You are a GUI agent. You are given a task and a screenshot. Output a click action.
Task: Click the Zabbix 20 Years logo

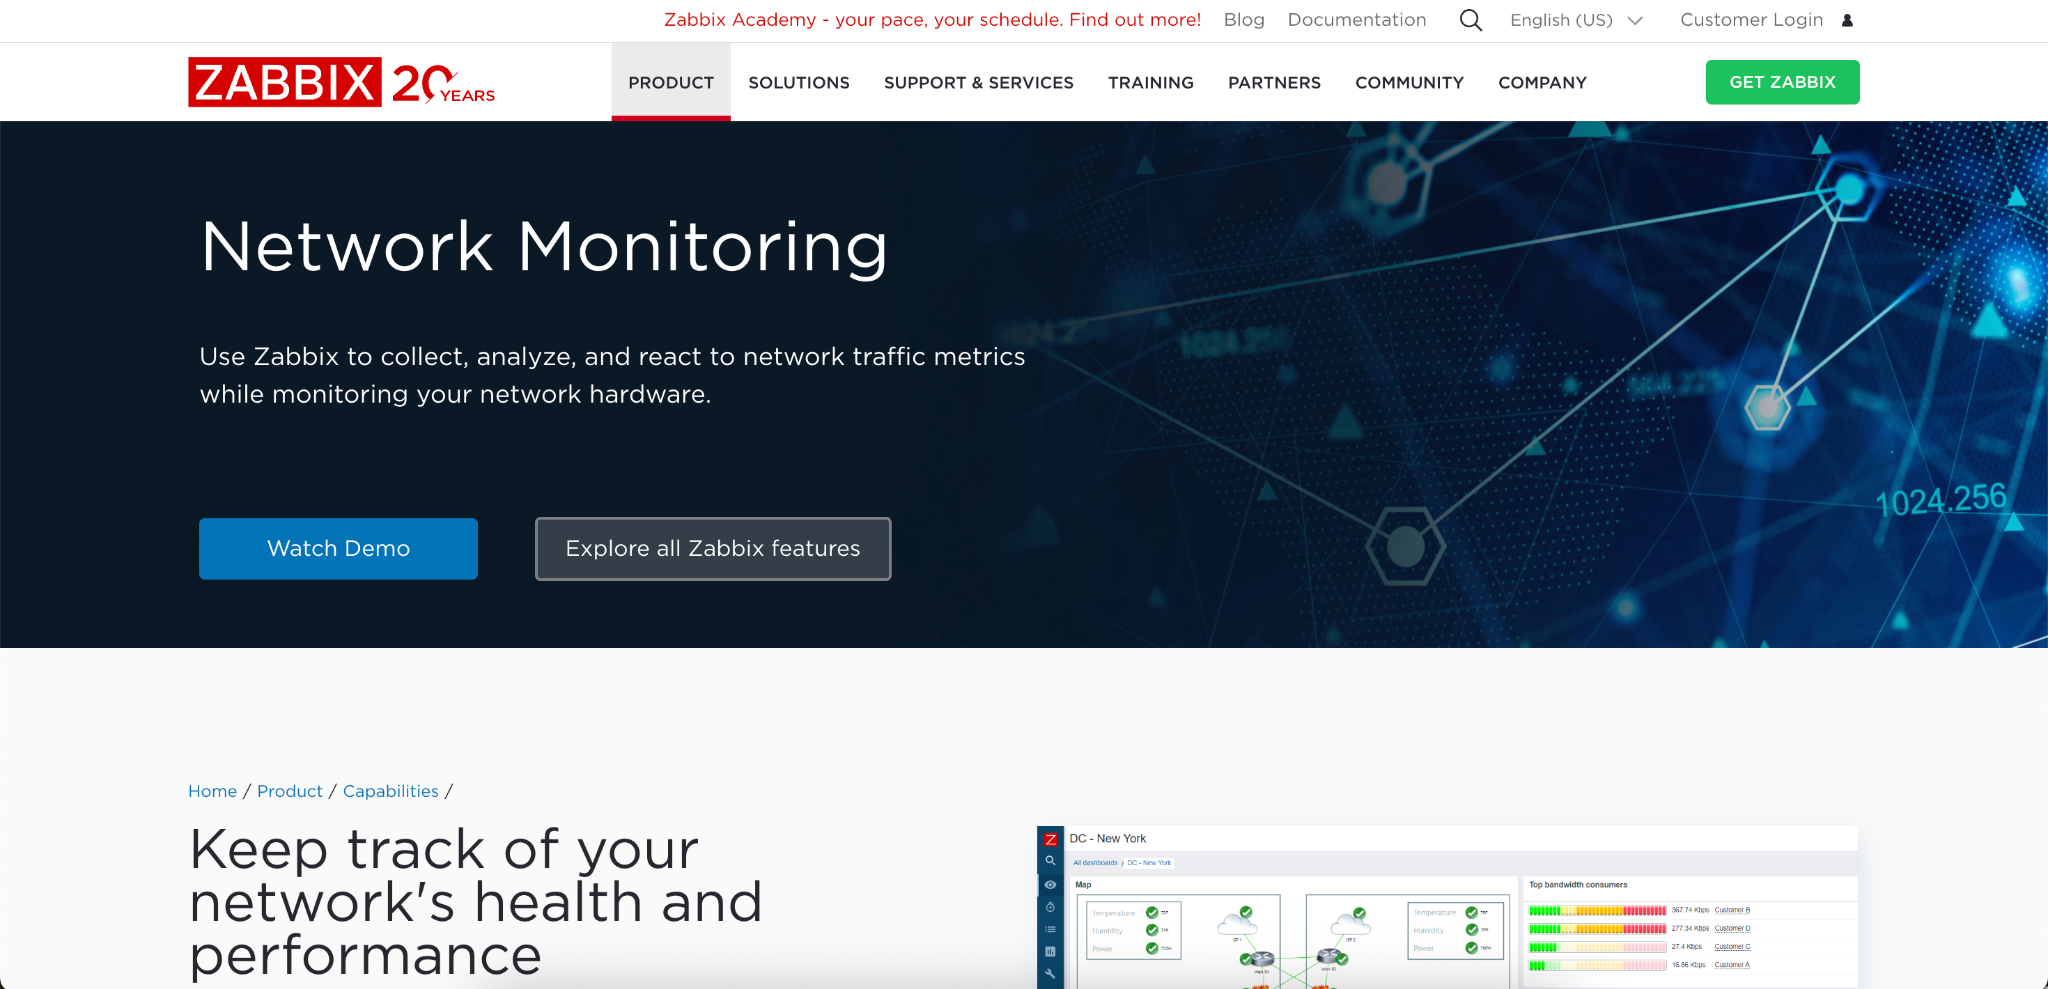(341, 82)
